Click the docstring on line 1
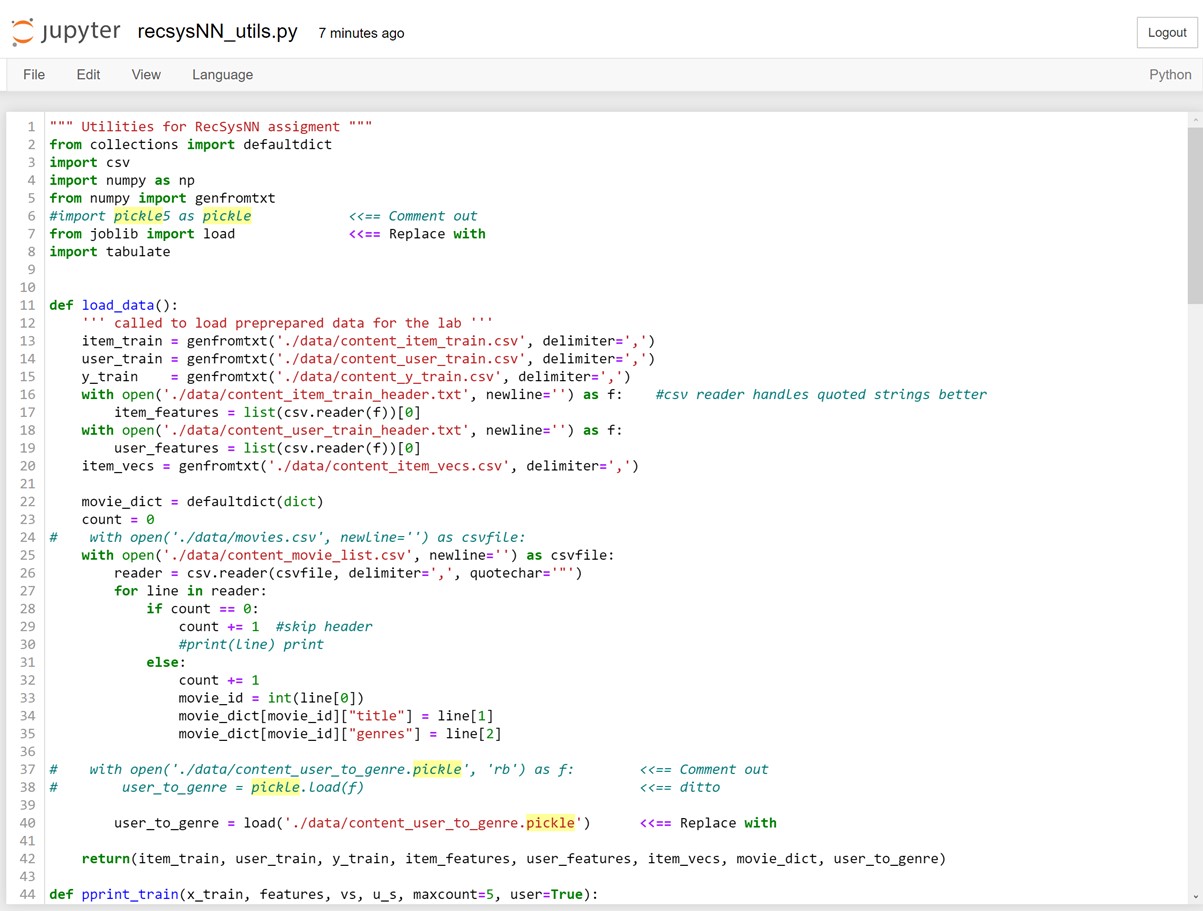This screenshot has width=1203, height=911. 211,126
